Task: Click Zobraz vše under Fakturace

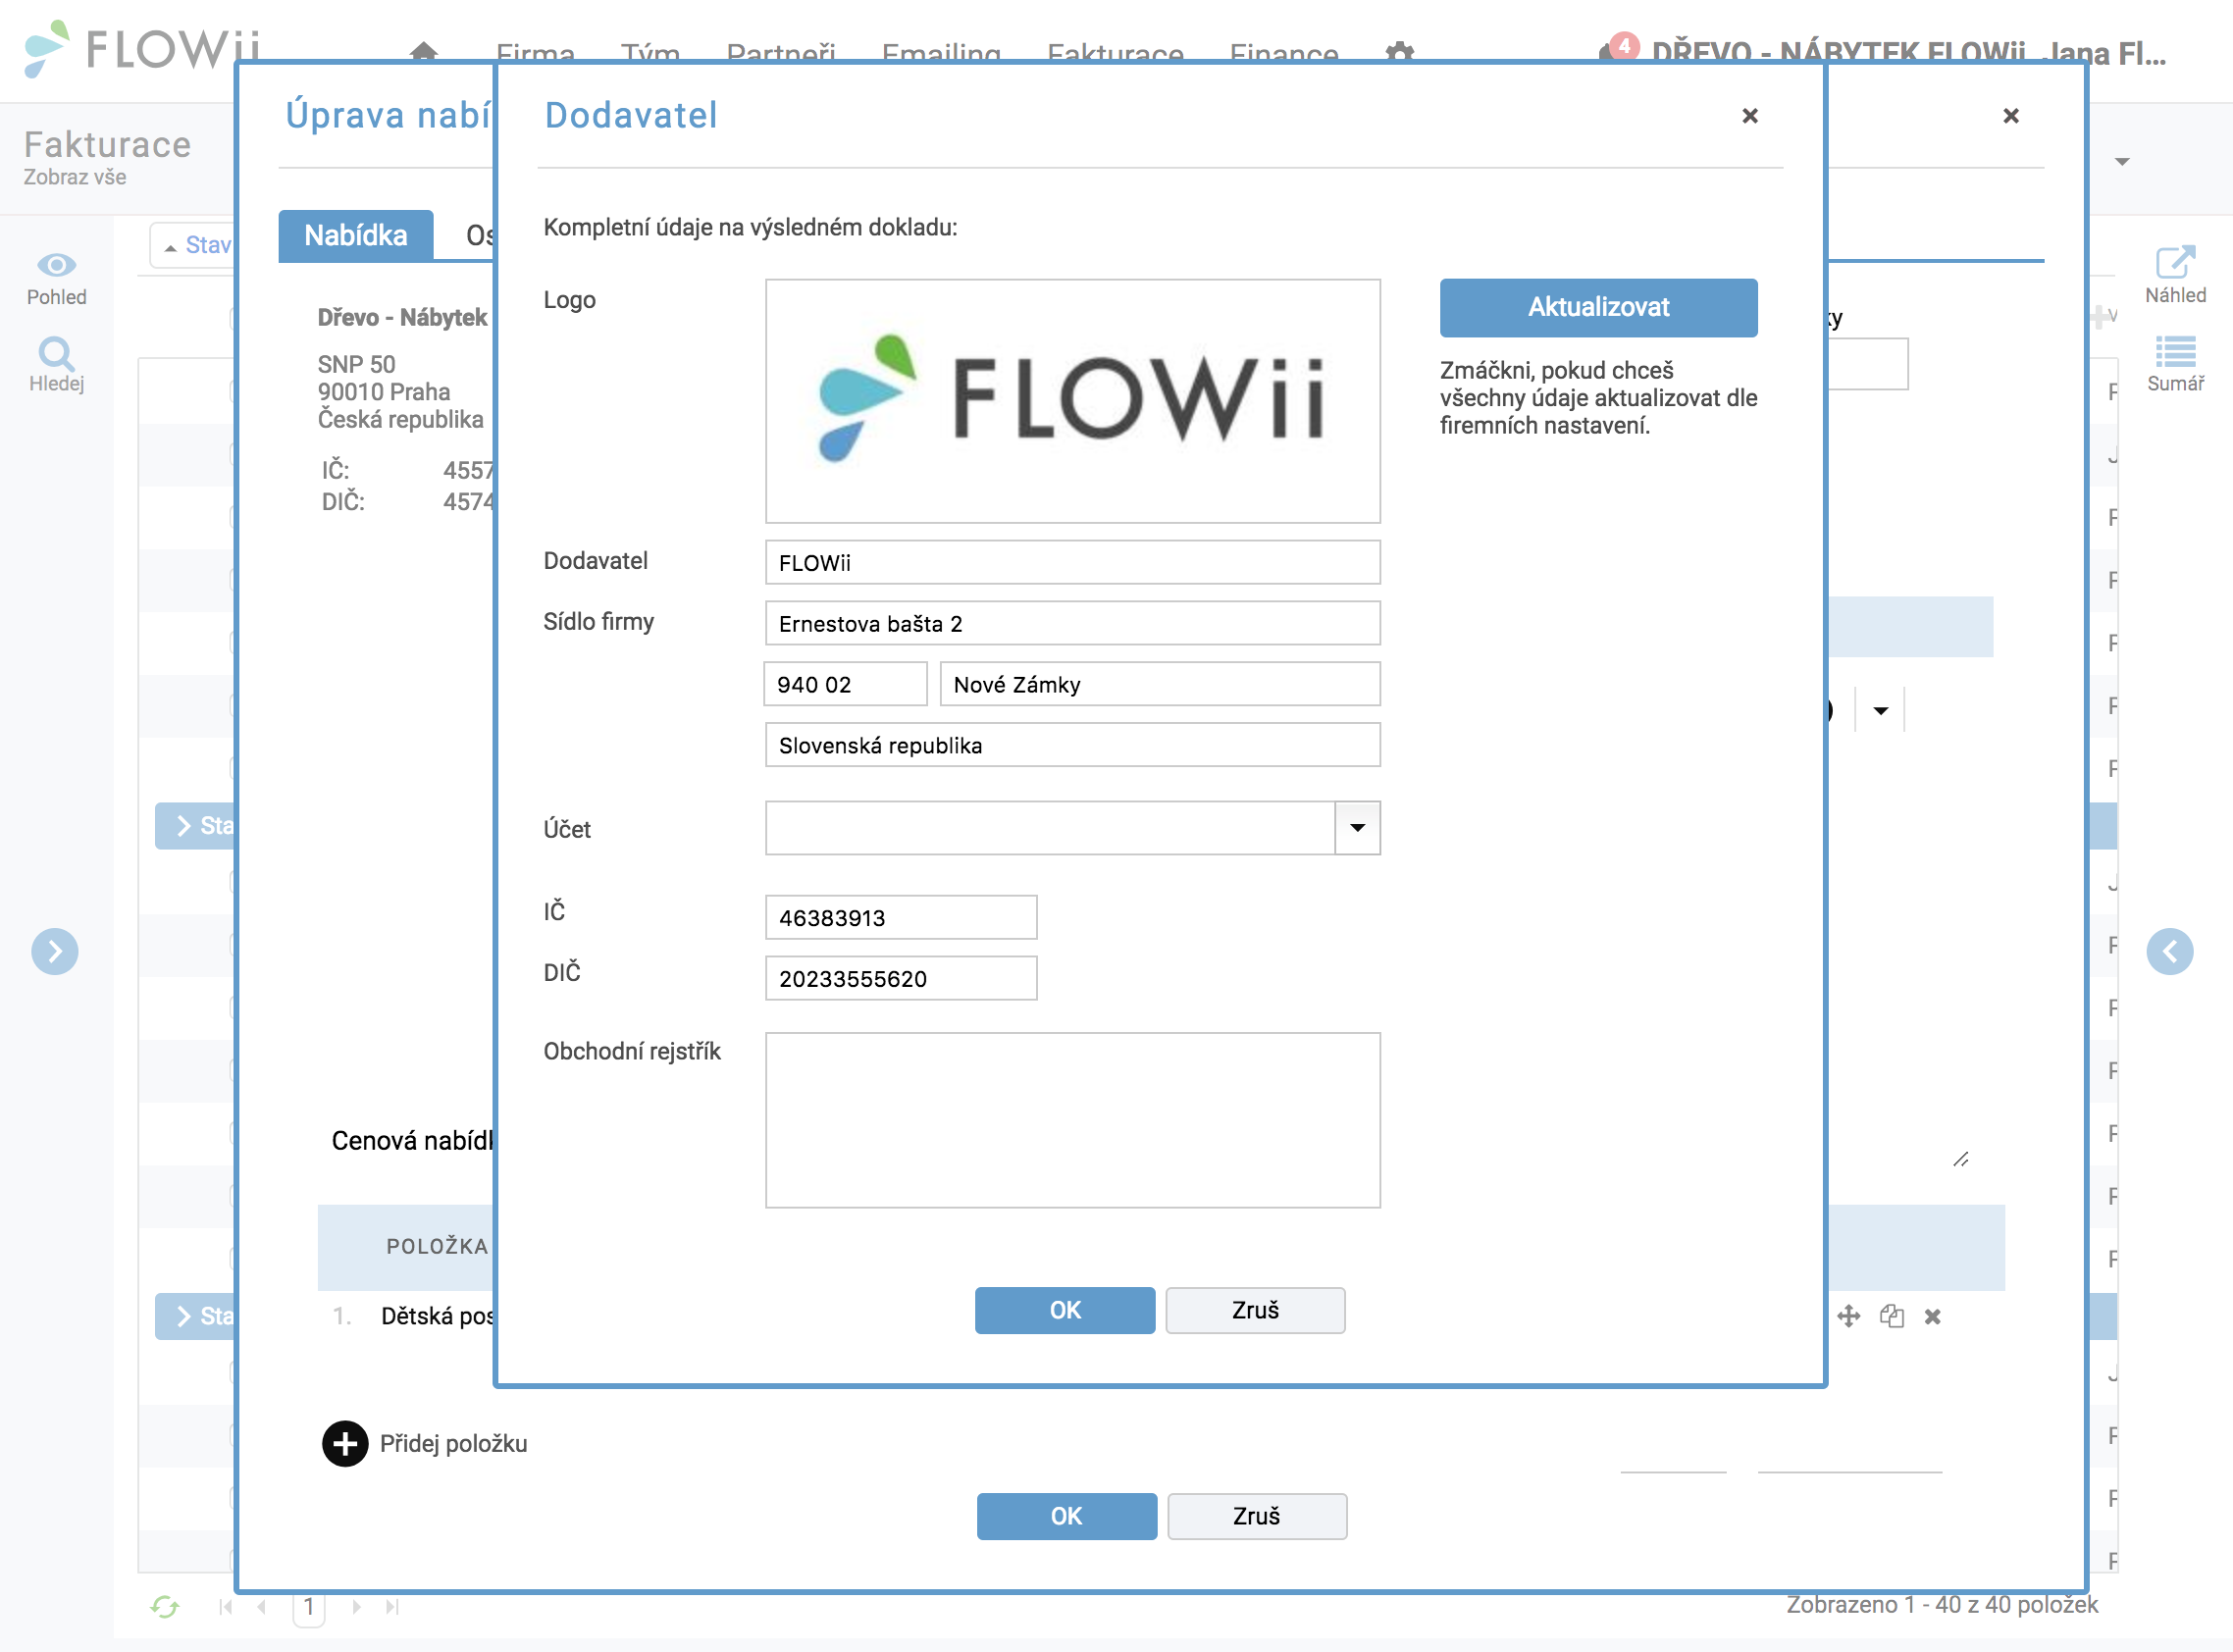Action: coord(75,177)
